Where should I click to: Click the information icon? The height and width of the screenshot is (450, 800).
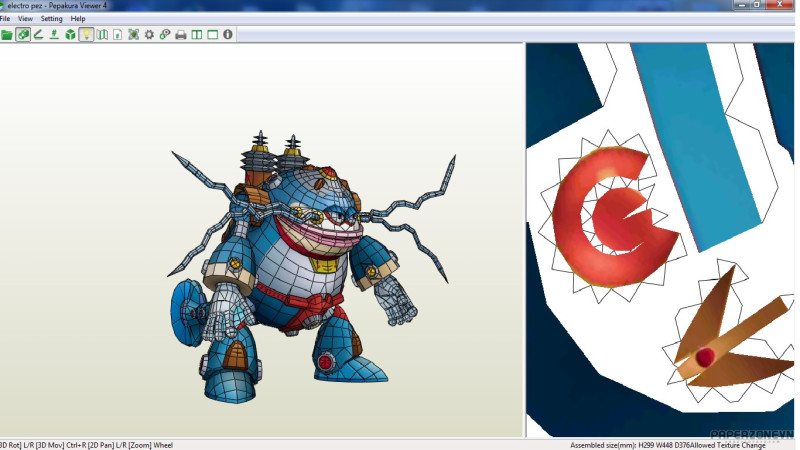point(228,35)
